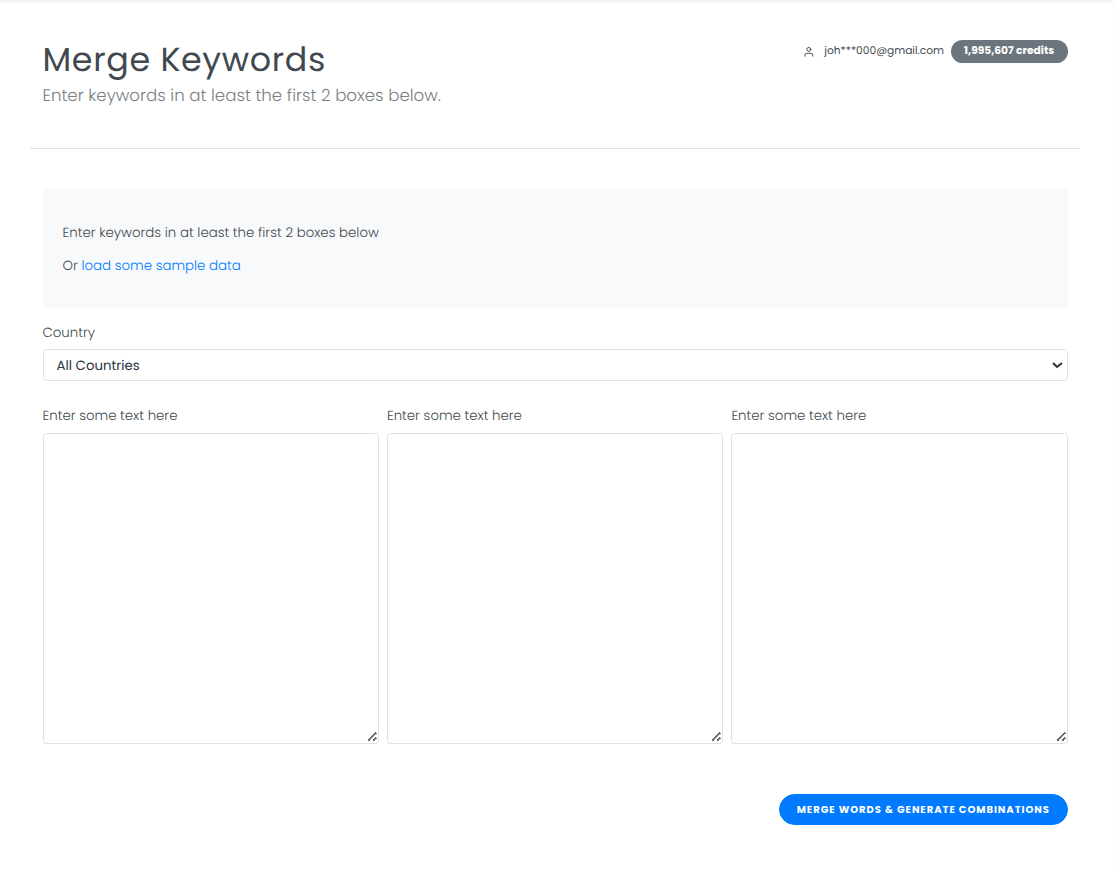1114x871 pixels.
Task: Click the Country field label
Action: [69, 333]
